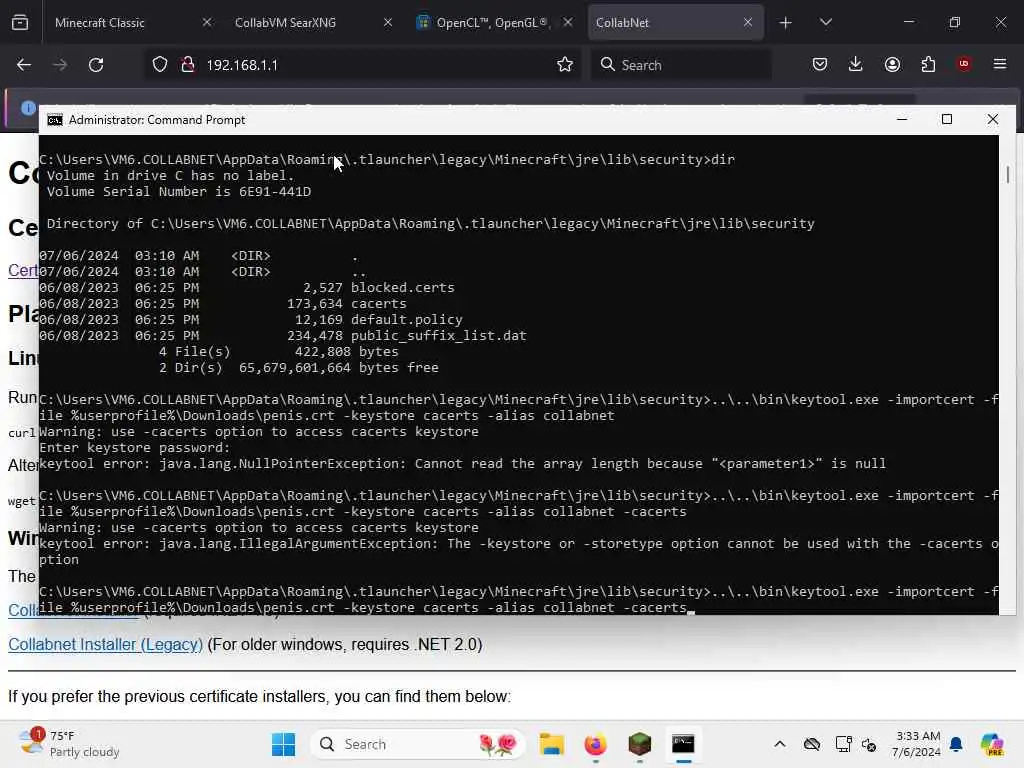Close the CollabNet browser tab
The width and height of the screenshot is (1024, 768).
tap(748, 22)
